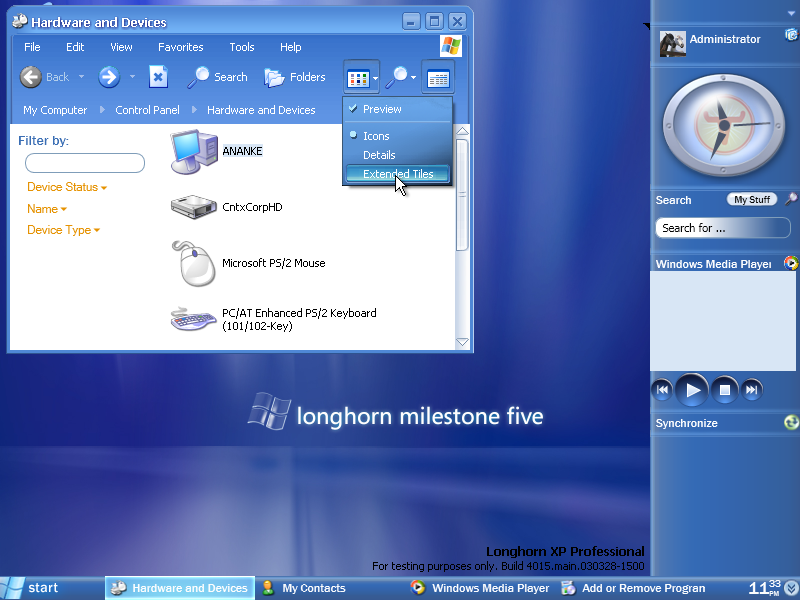800x600 pixels.
Task: Select the Microsoft PS/2 Mouse icon
Action: pos(193,263)
